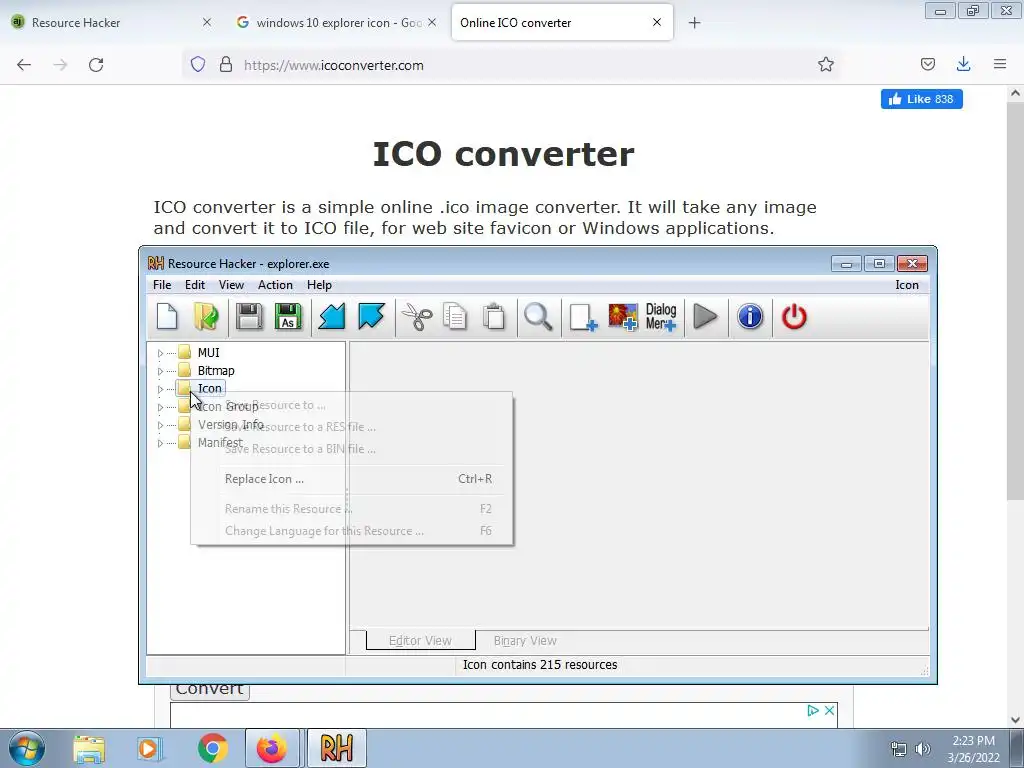Image resolution: width=1024 pixels, height=768 pixels.
Task: Click the Add new resource icon
Action: tap(583, 317)
